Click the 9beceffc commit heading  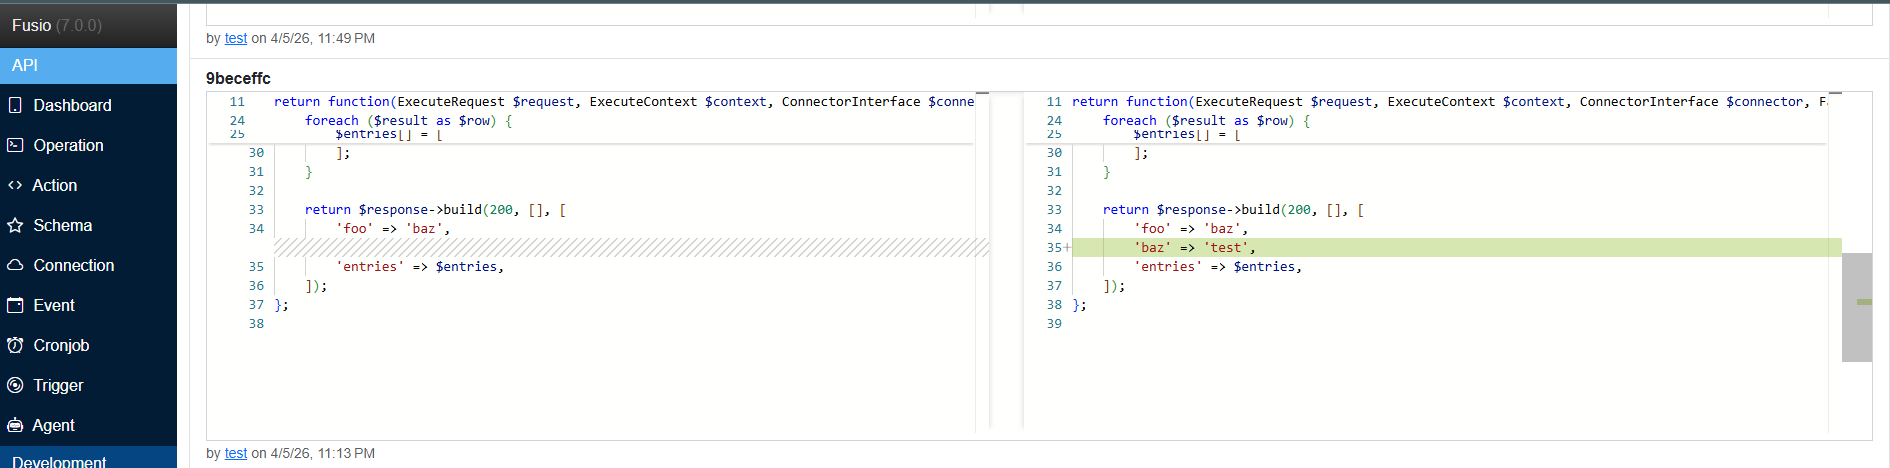(238, 78)
